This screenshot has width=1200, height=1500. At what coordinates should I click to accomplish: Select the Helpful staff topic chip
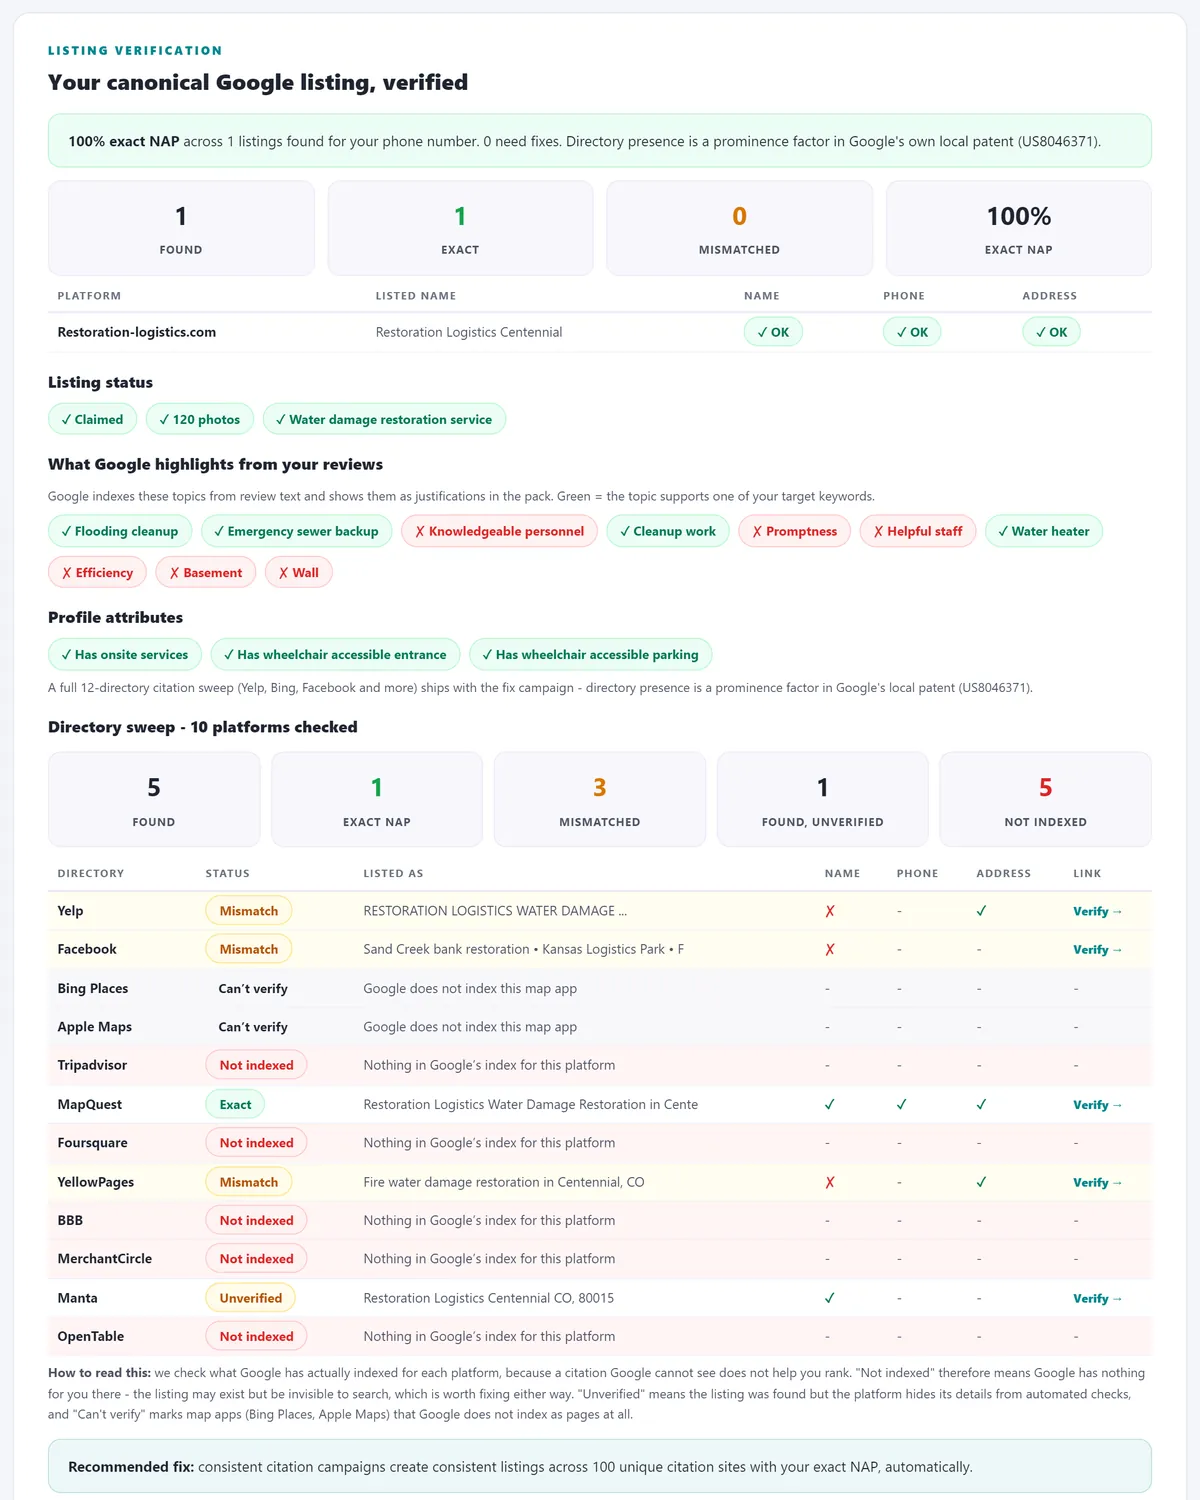tap(918, 531)
